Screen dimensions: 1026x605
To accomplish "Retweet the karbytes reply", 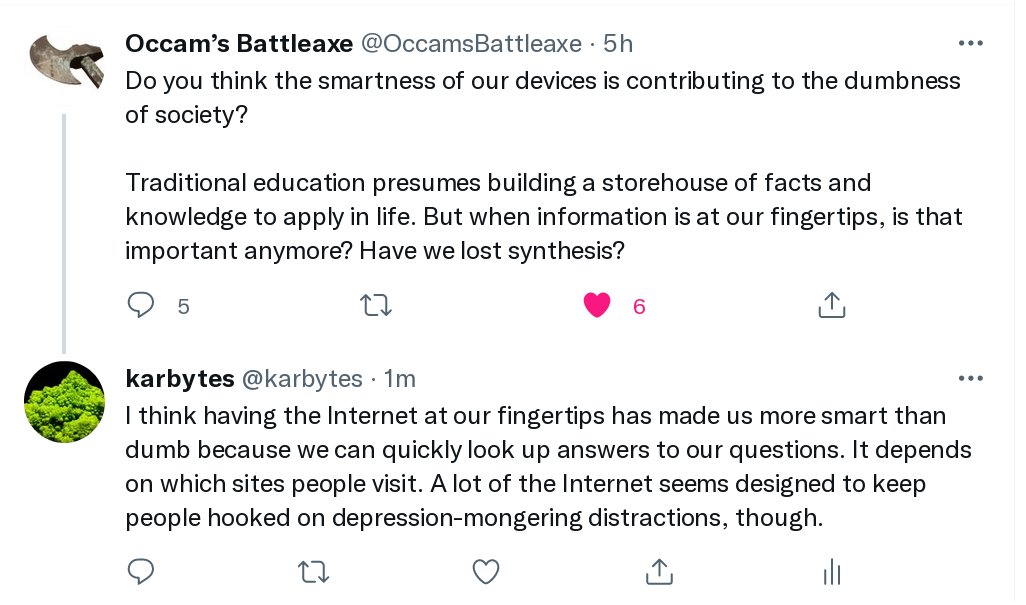I will click(313, 572).
